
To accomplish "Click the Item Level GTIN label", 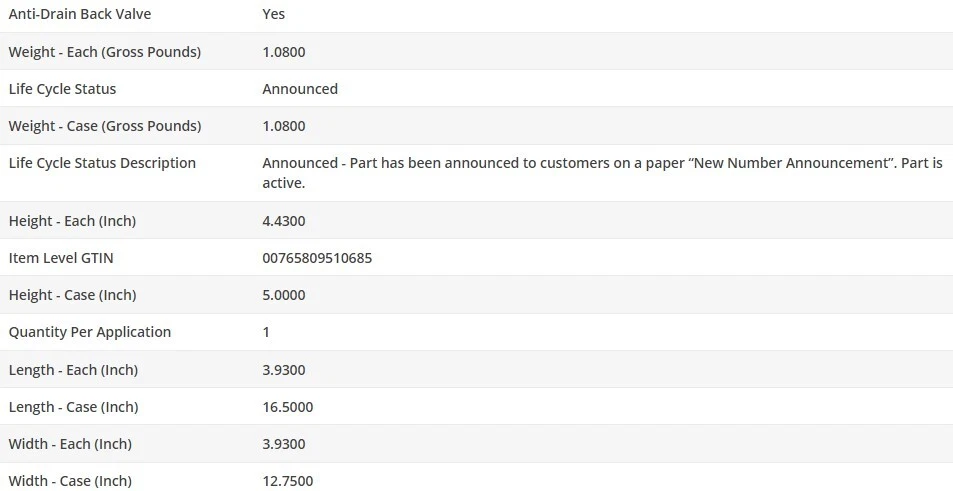I will coord(61,258).
